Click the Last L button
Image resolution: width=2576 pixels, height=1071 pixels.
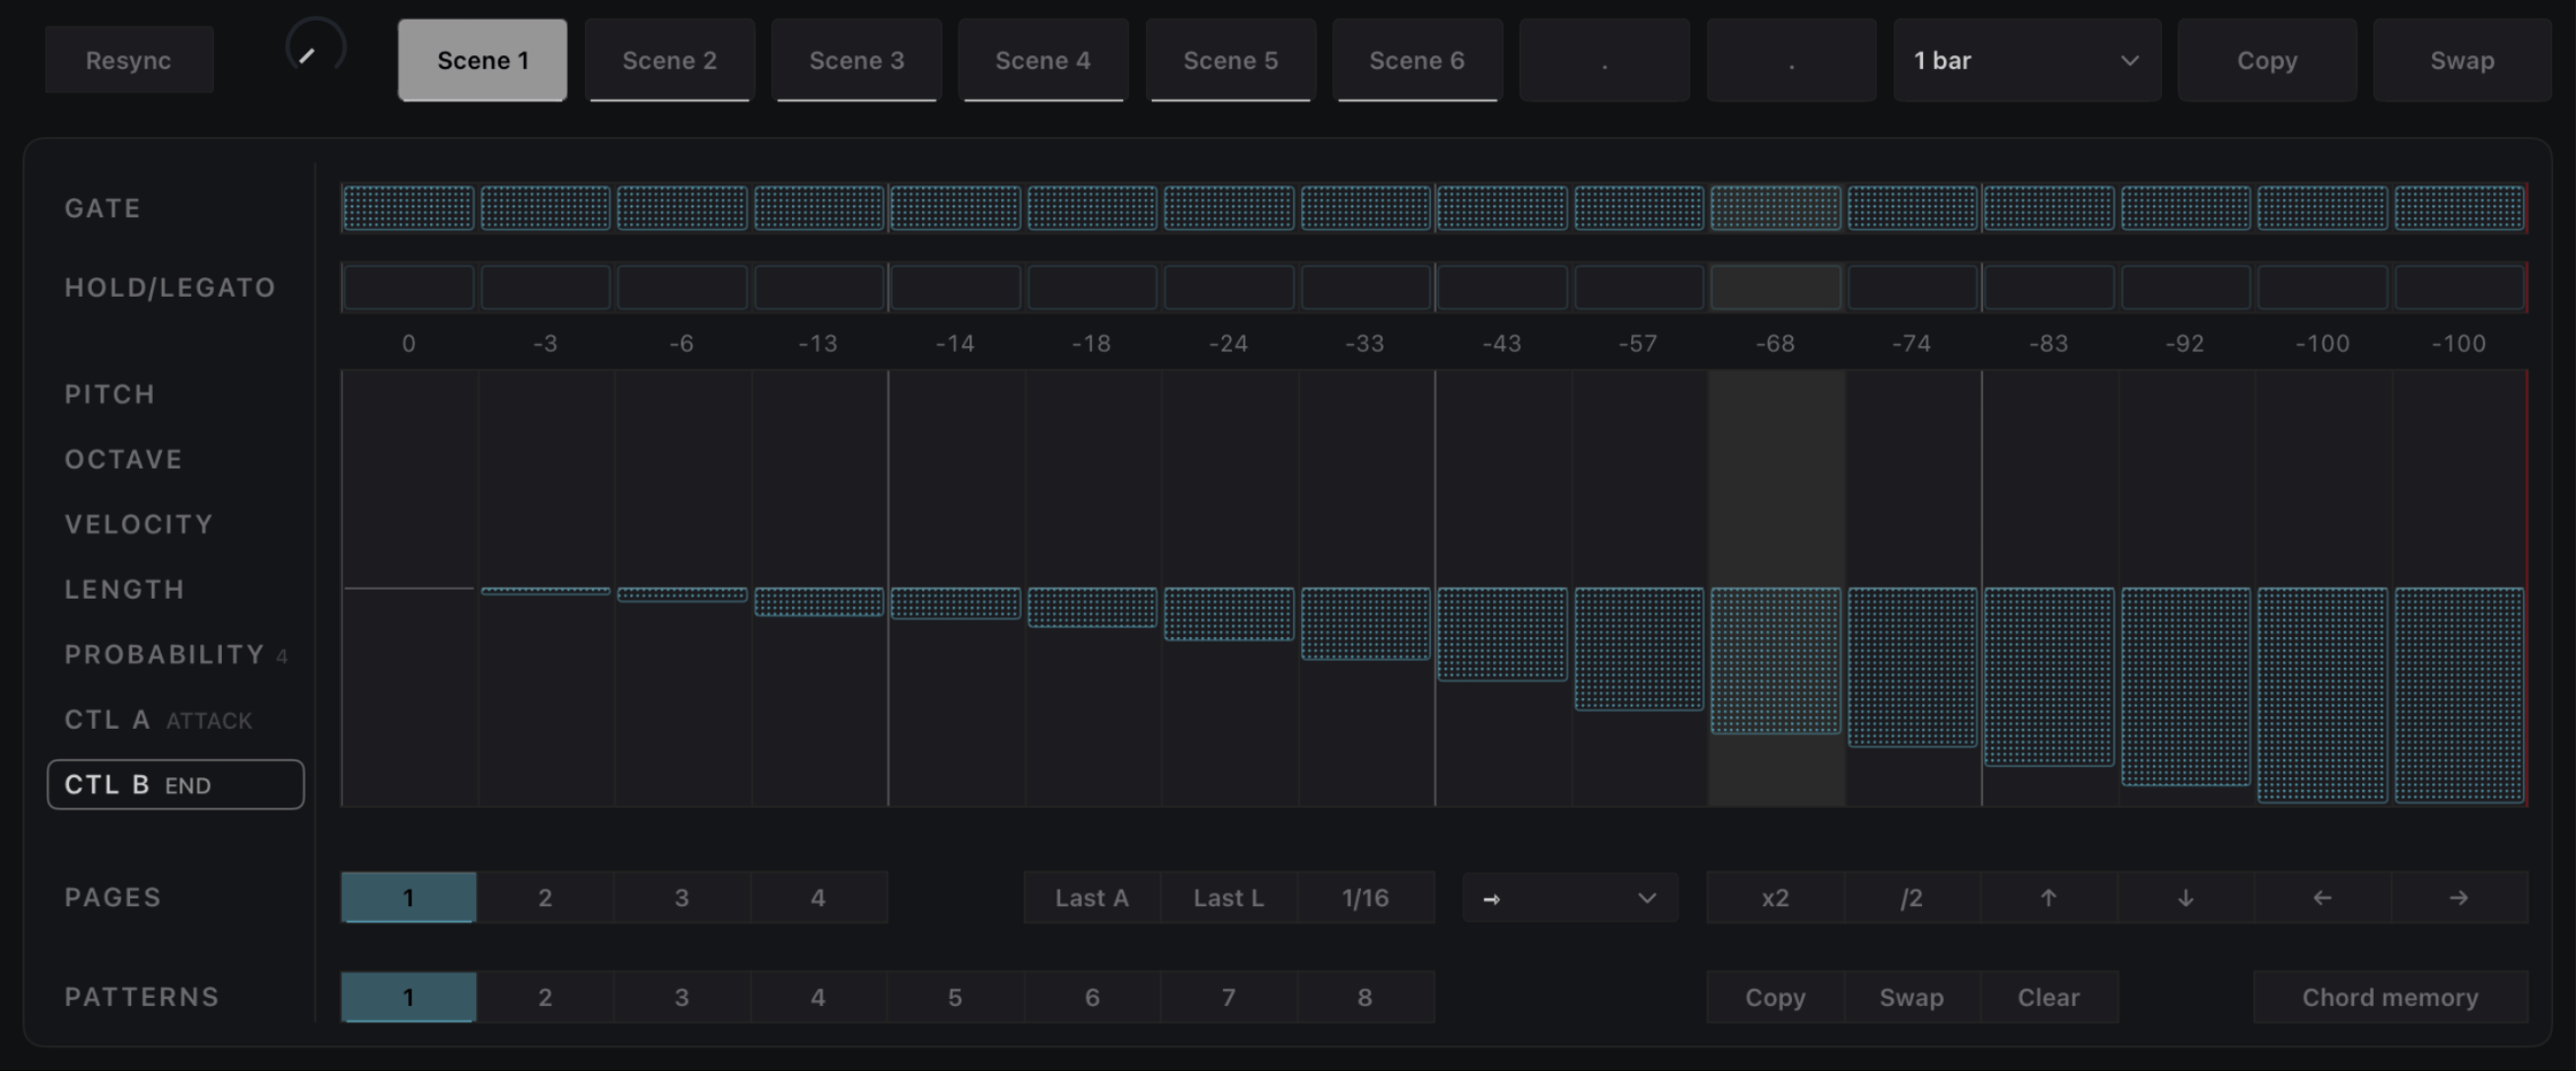(1229, 897)
